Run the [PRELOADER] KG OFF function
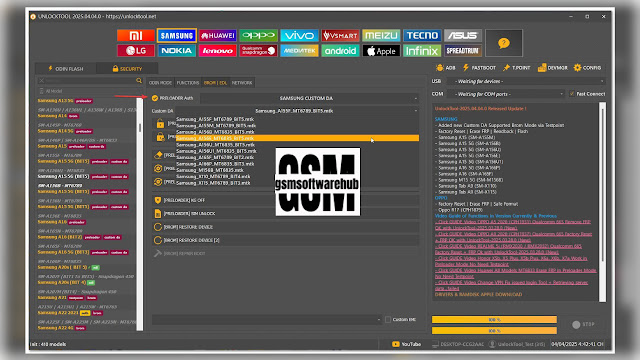 click(286, 200)
